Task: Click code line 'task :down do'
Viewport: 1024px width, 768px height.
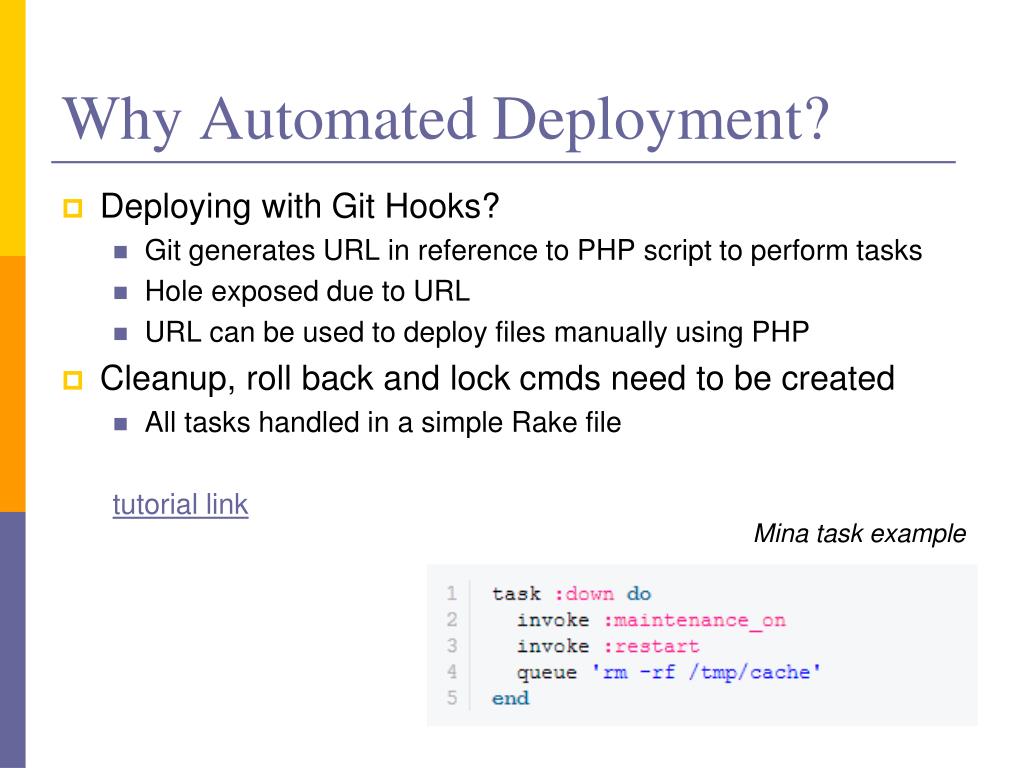Action: (571, 594)
